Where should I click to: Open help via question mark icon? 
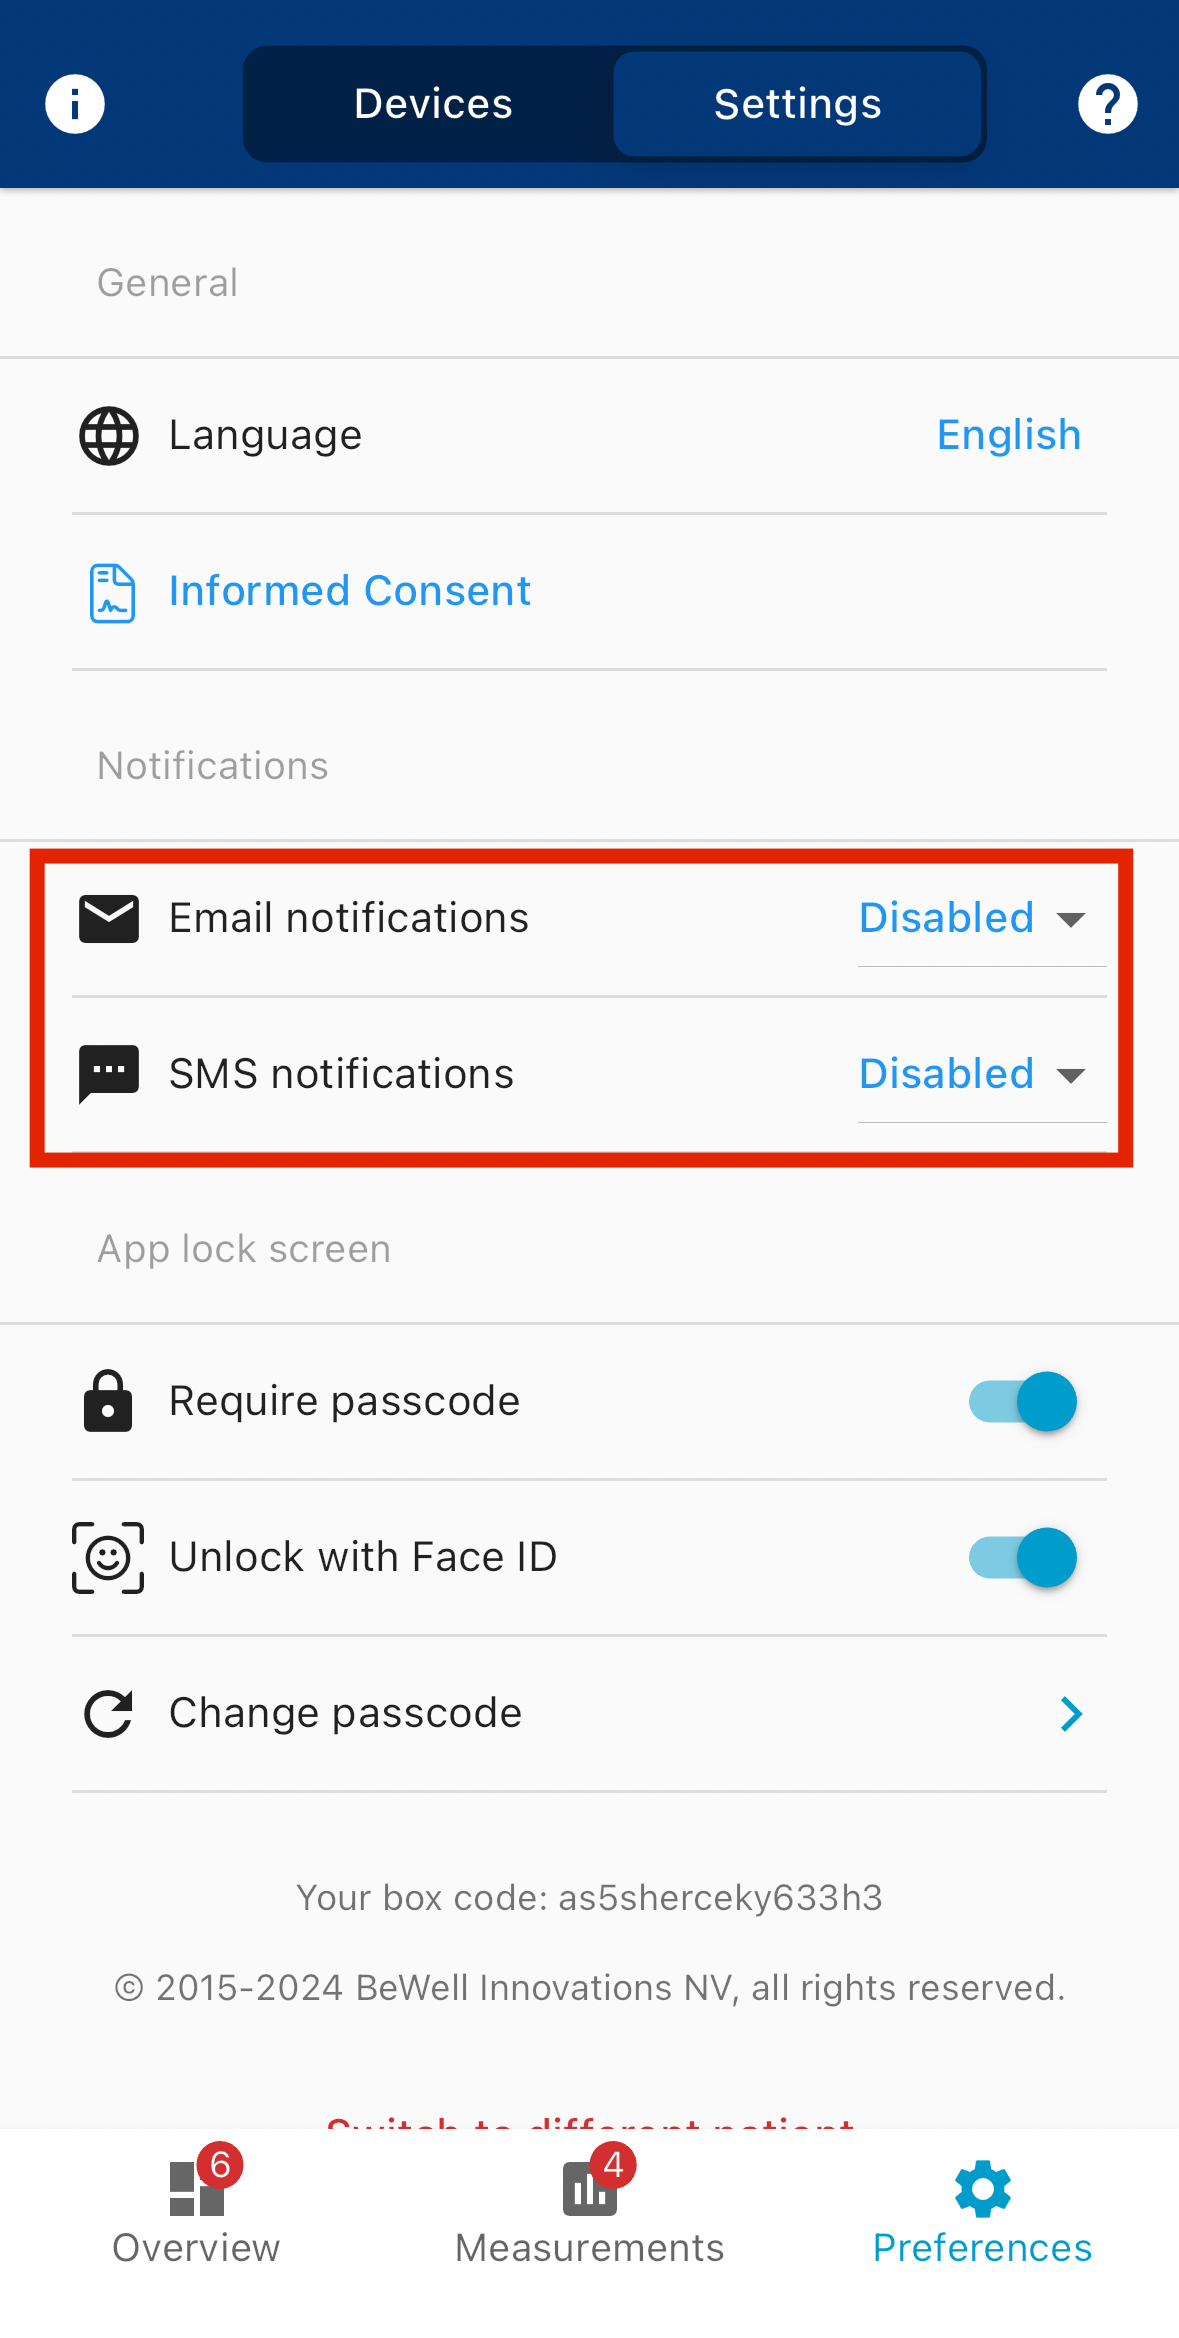1107,104
